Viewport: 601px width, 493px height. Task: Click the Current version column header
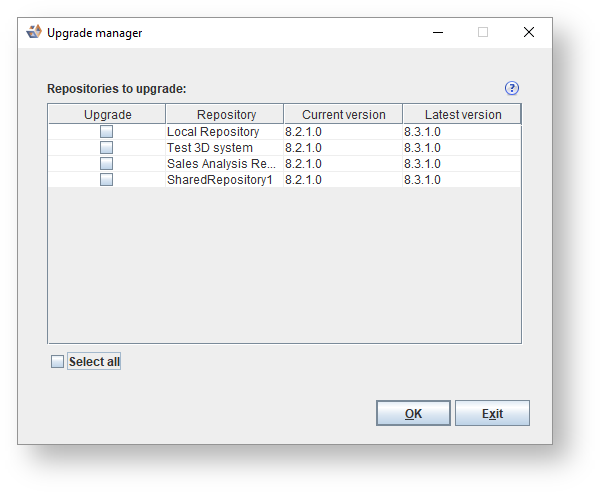pyautogui.click(x=343, y=115)
